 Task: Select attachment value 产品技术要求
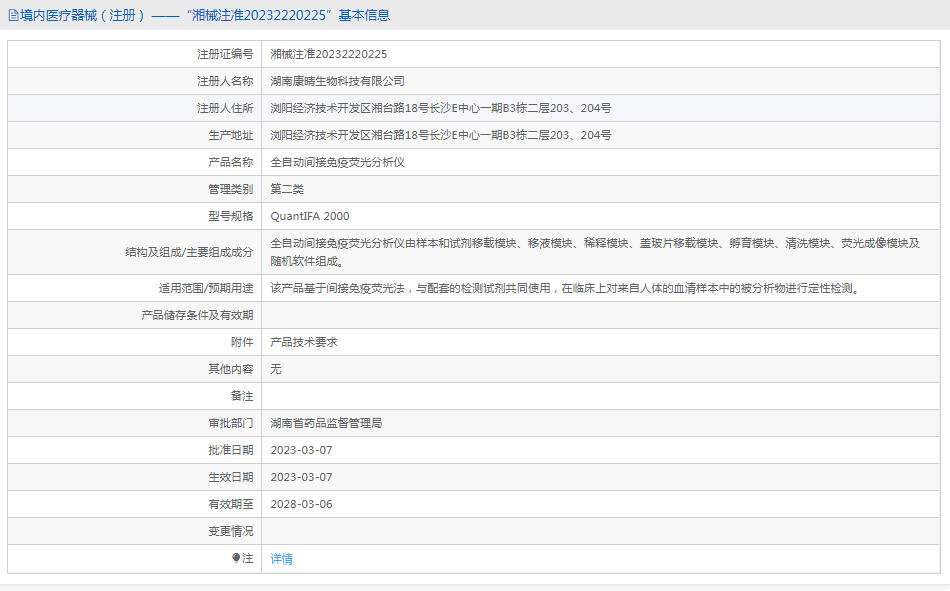[x=304, y=342]
